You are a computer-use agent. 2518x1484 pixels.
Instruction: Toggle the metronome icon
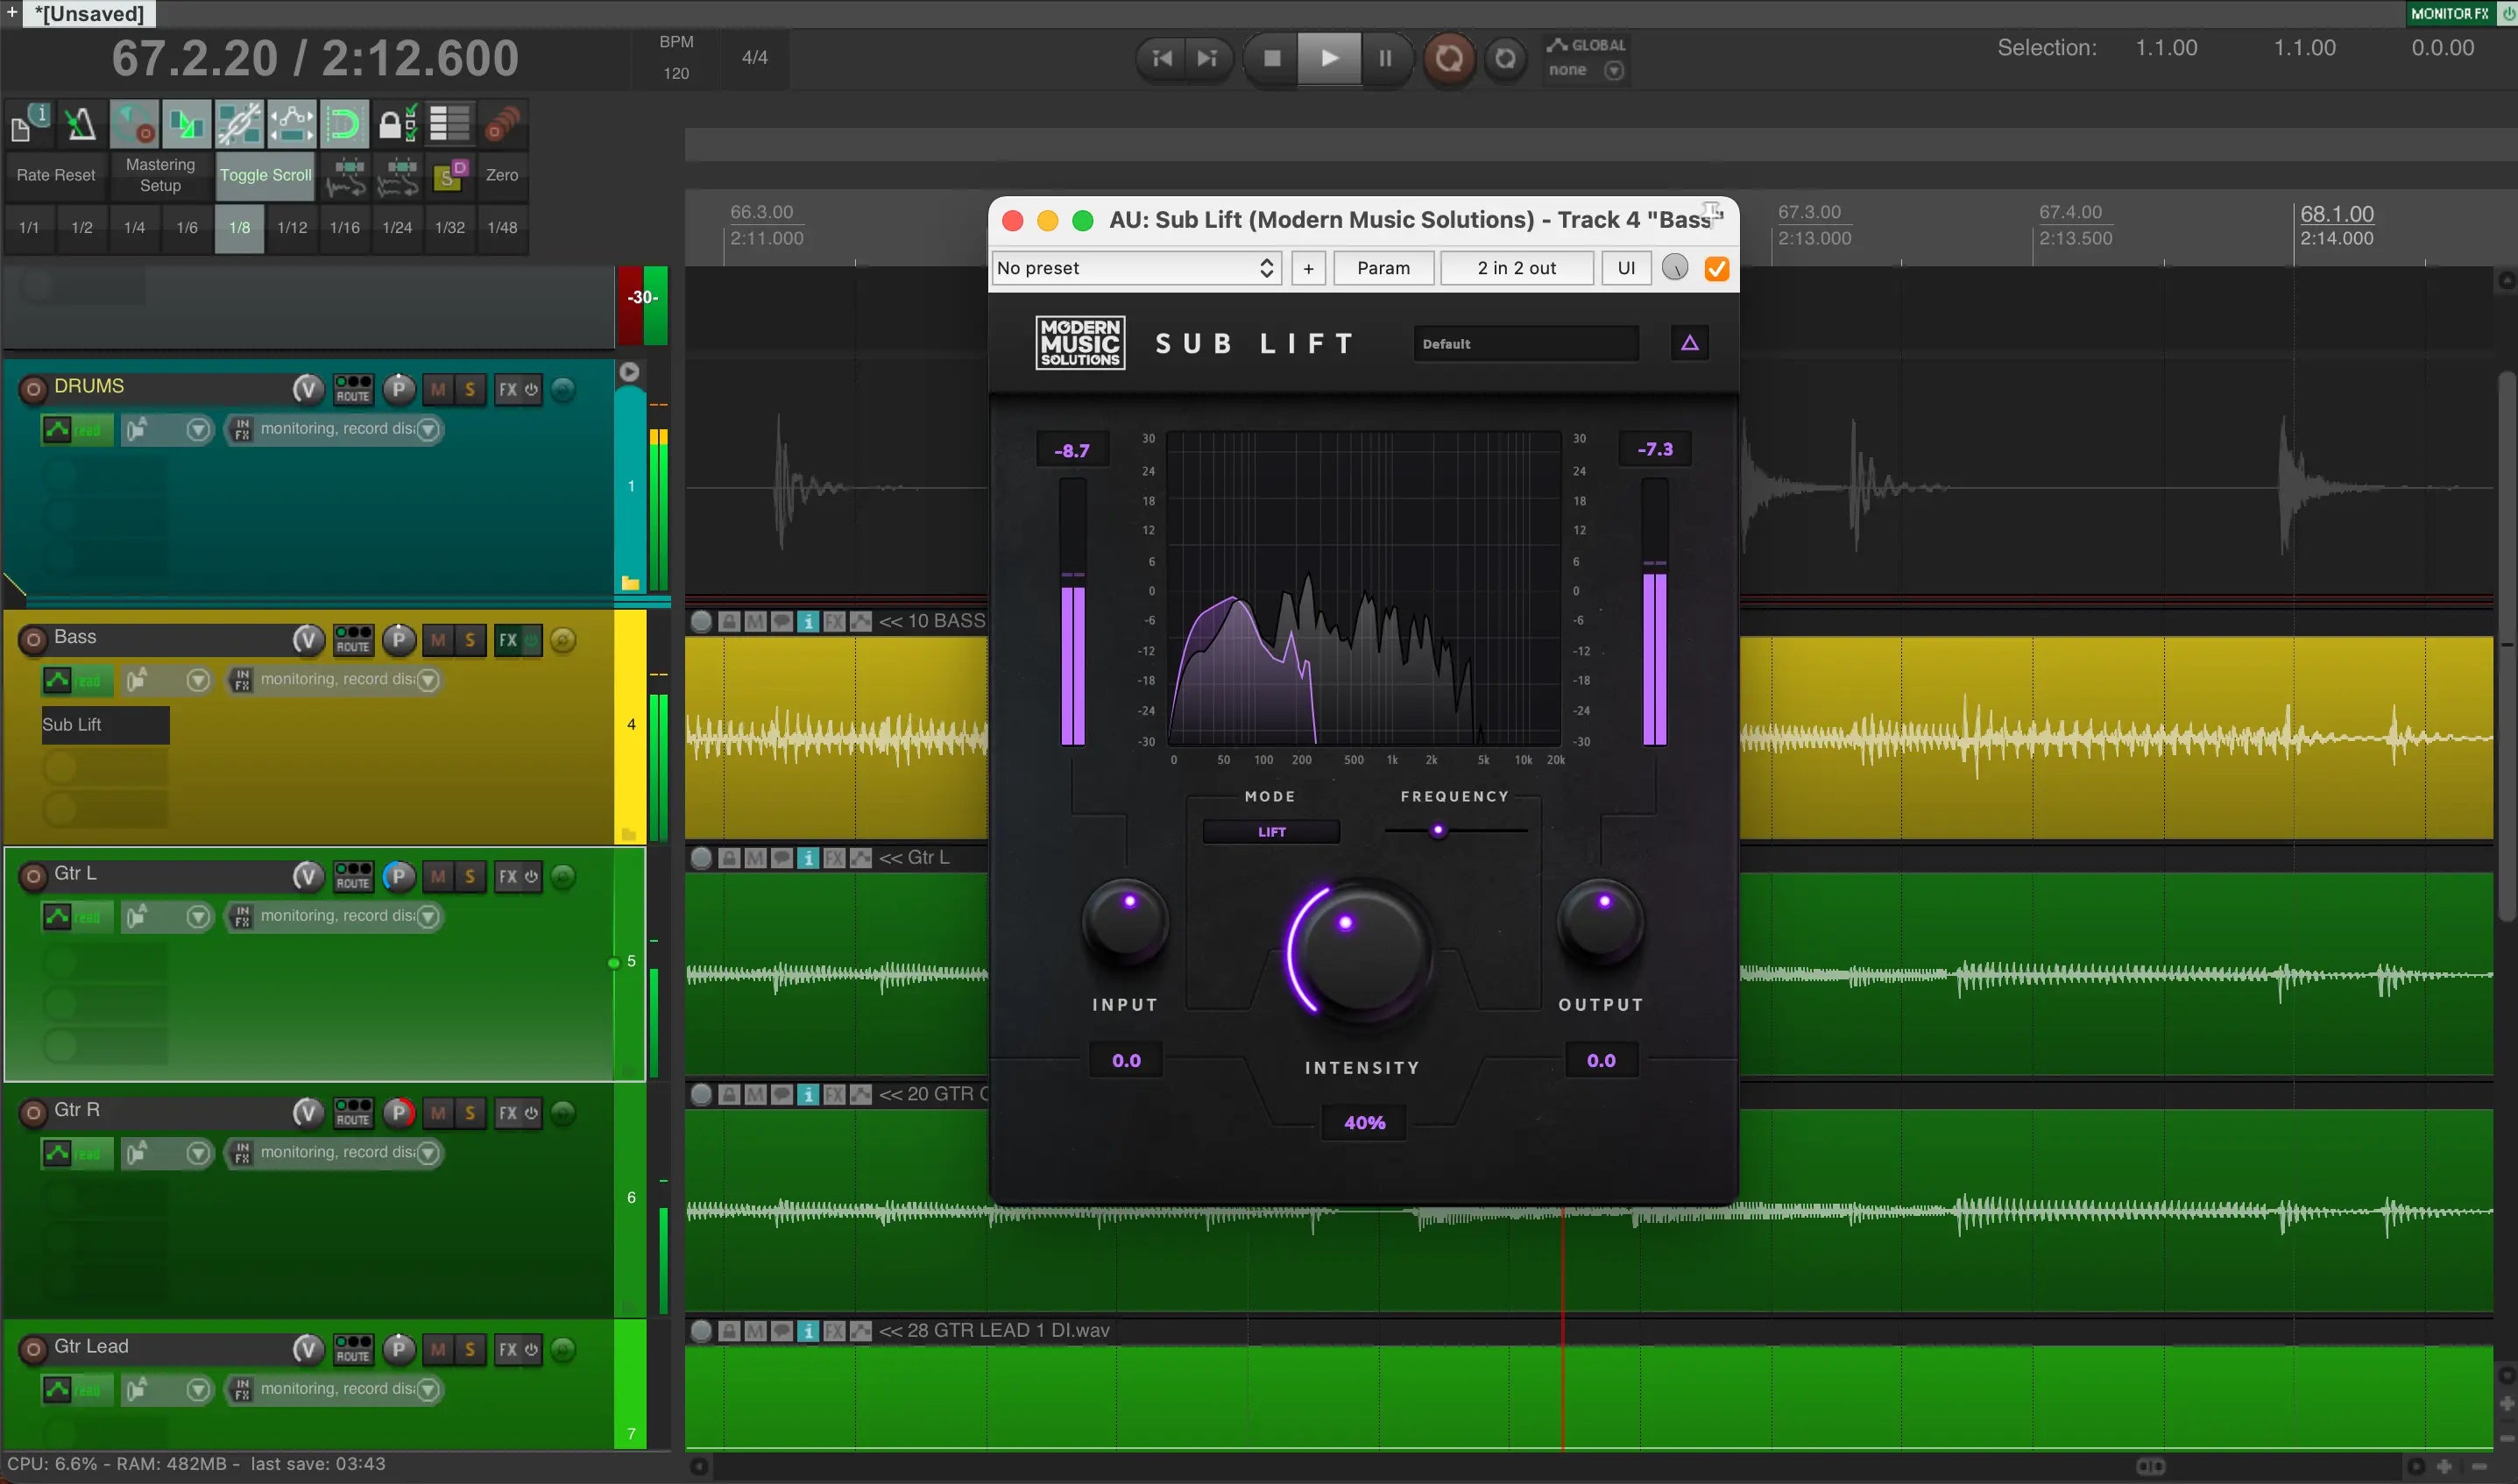pyautogui.click(x=80, y=125)
